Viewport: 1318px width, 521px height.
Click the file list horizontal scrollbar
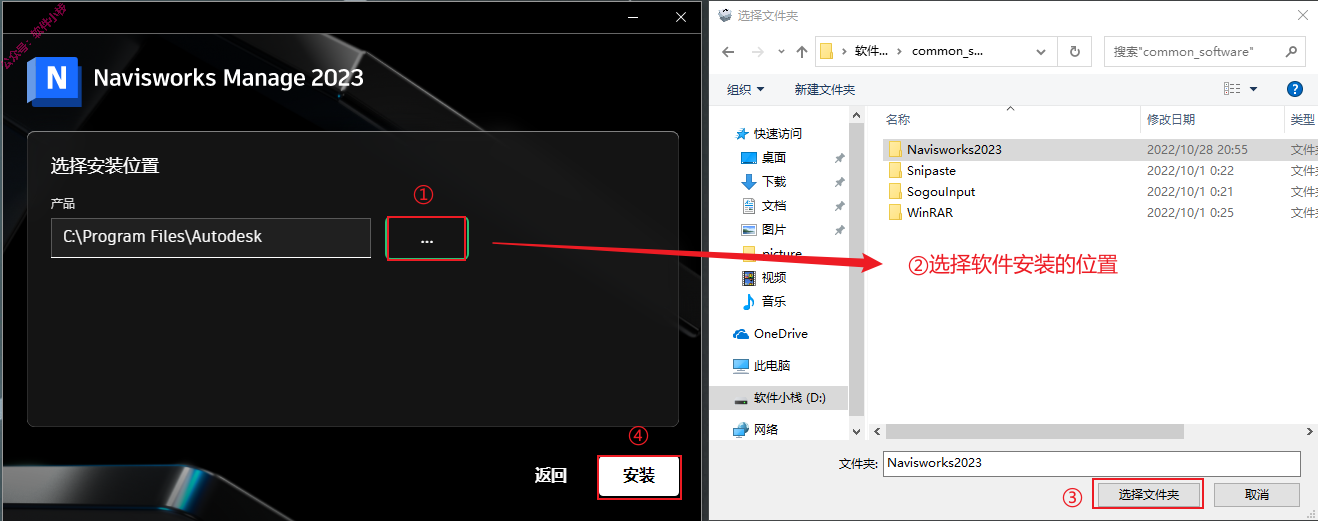click(x=1034, y=431)
